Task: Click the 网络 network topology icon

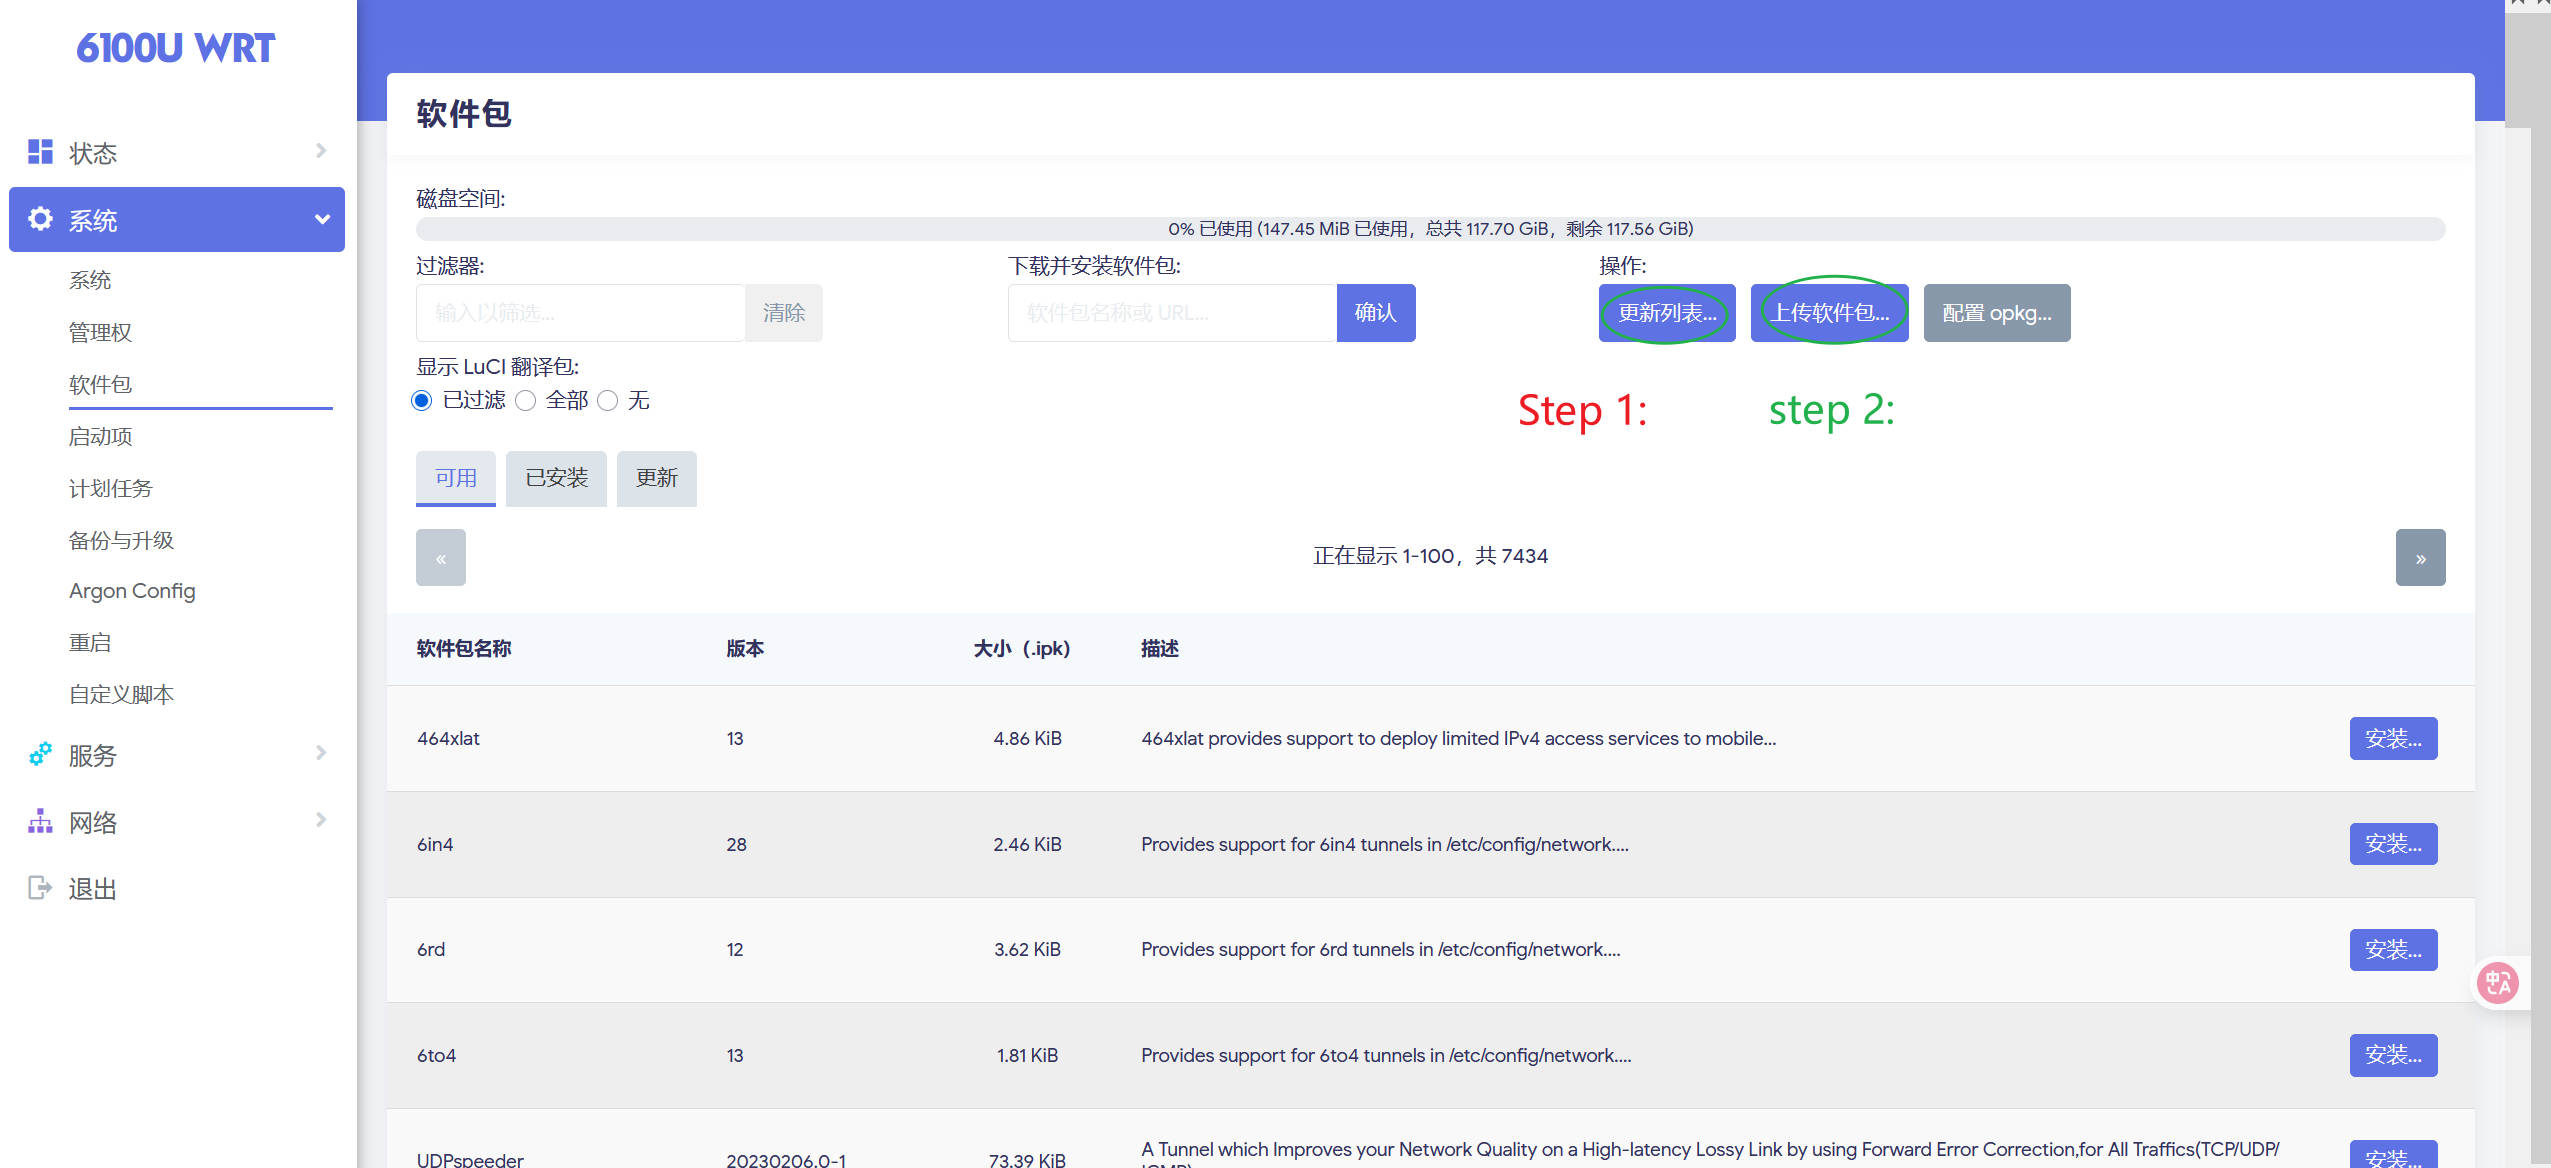Action: coord(40,822)
